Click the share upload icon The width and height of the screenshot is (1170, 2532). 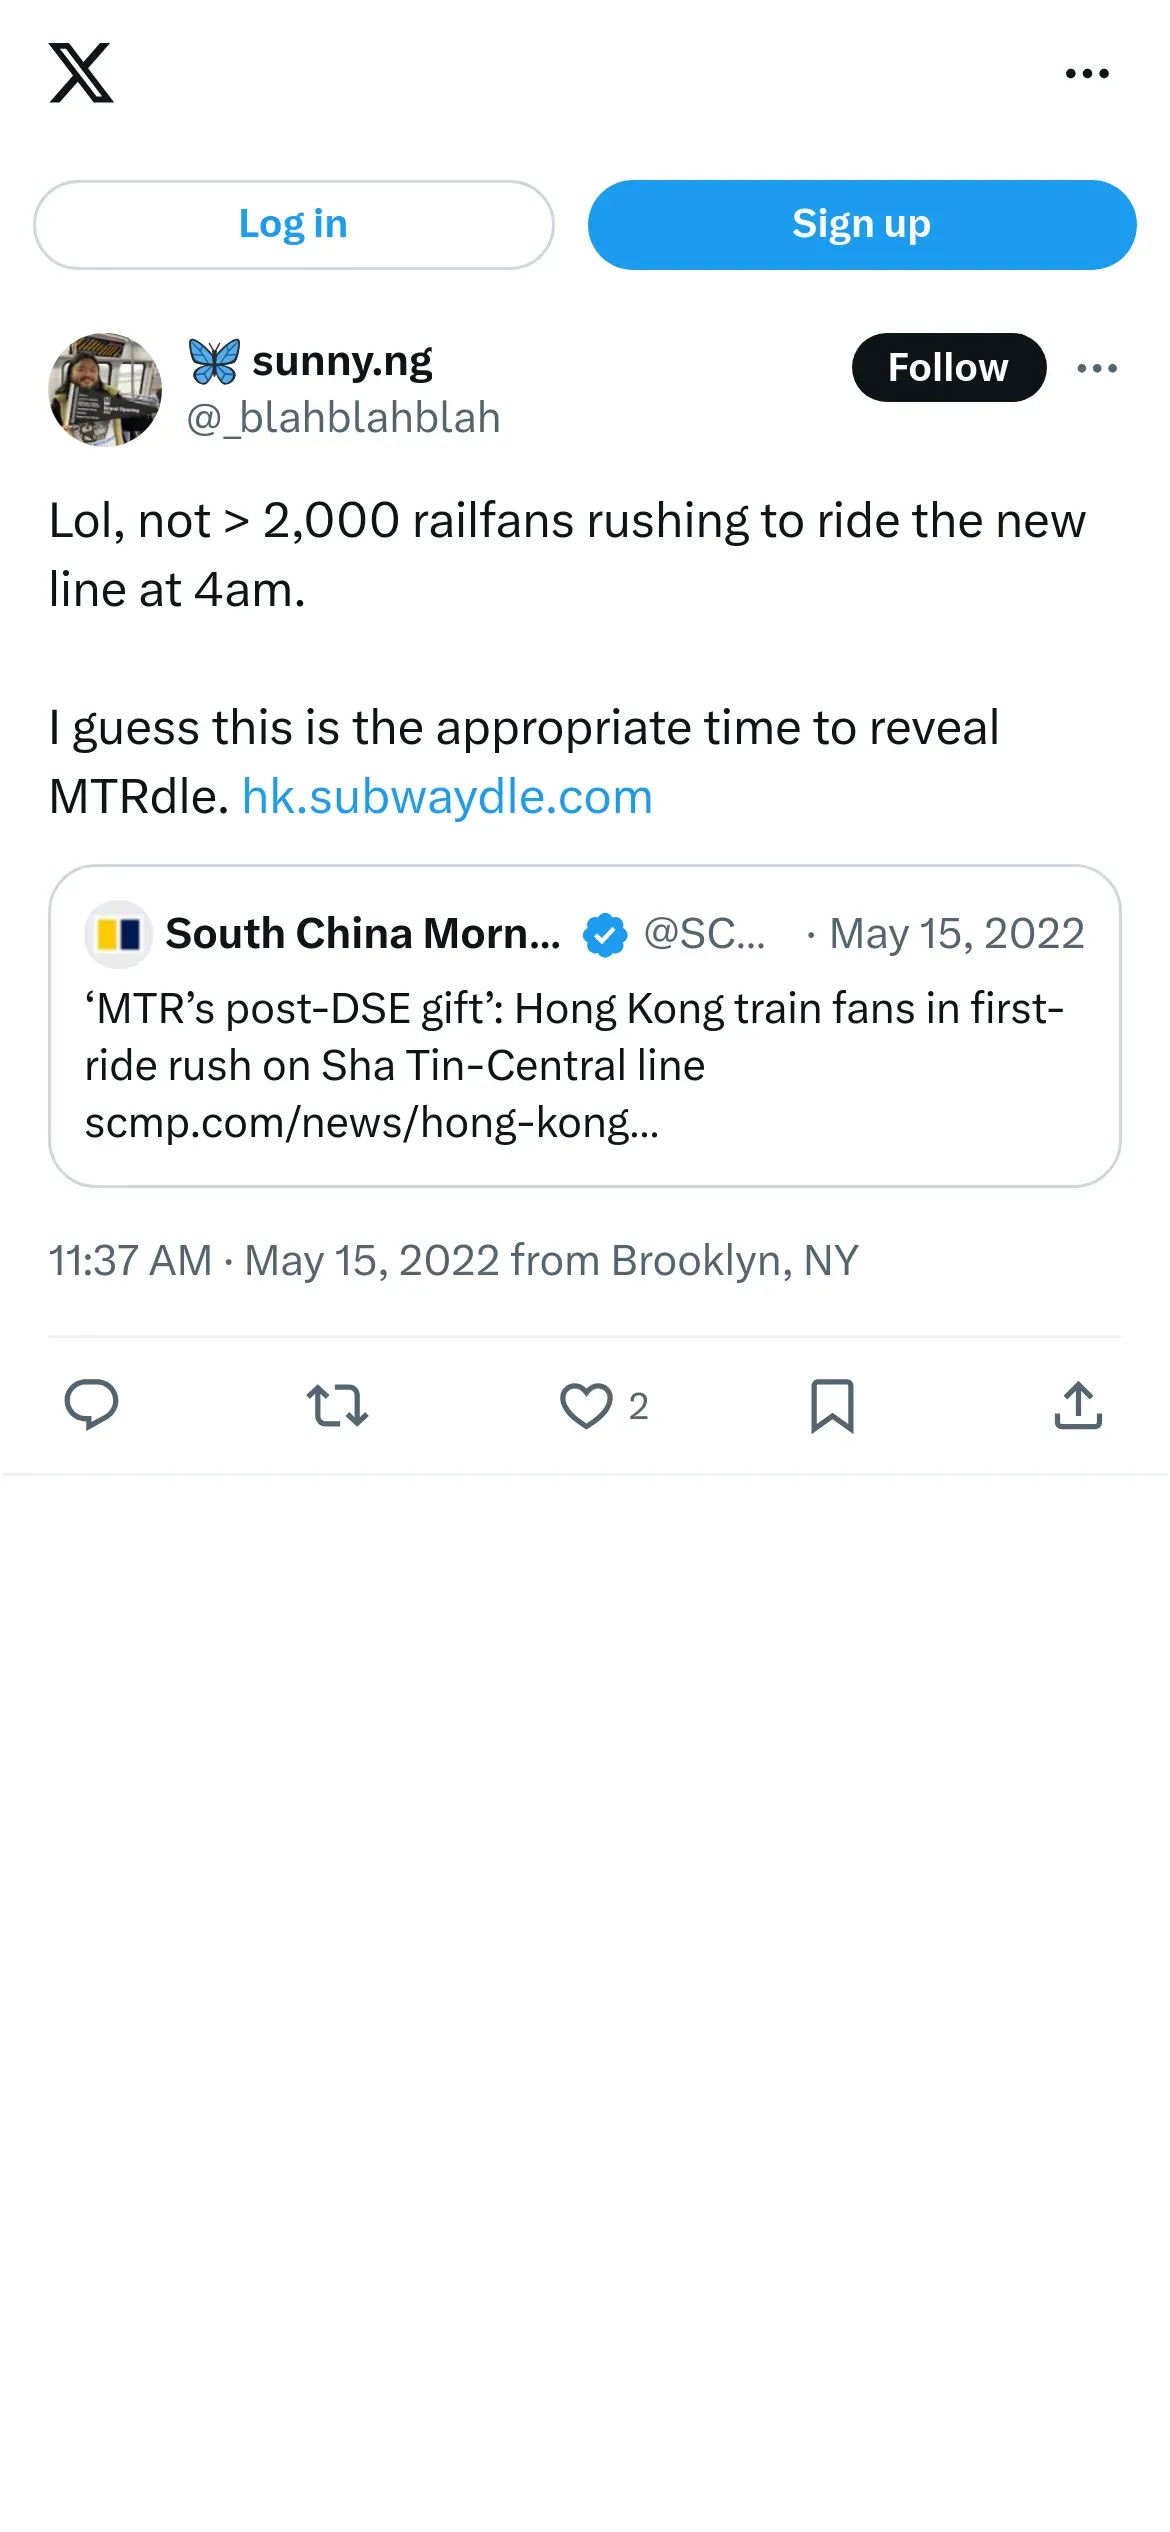1078,1405
